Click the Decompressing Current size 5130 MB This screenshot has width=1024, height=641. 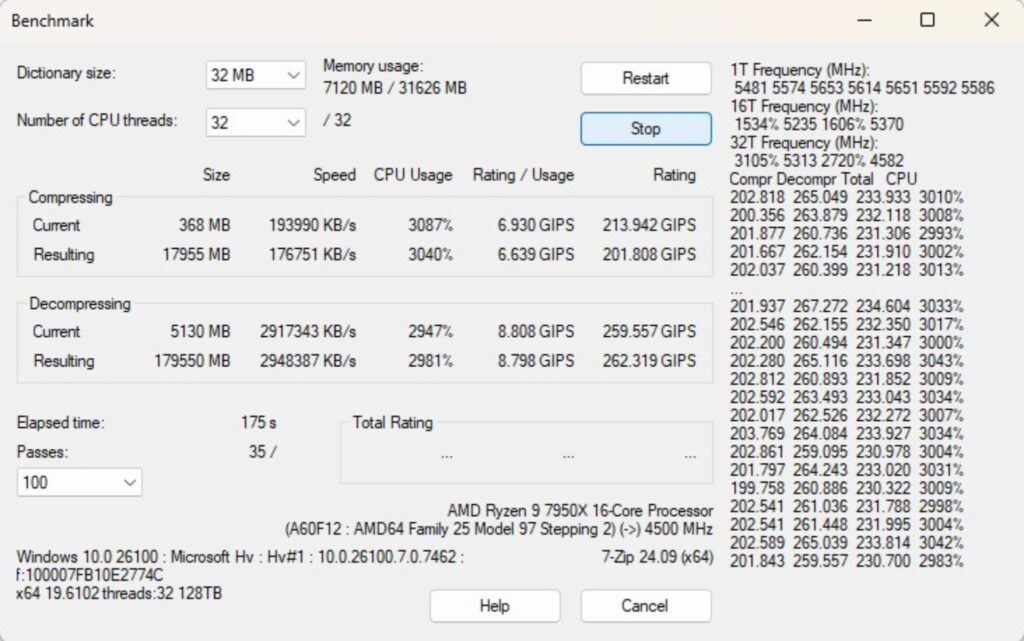[x=200, y=332]
